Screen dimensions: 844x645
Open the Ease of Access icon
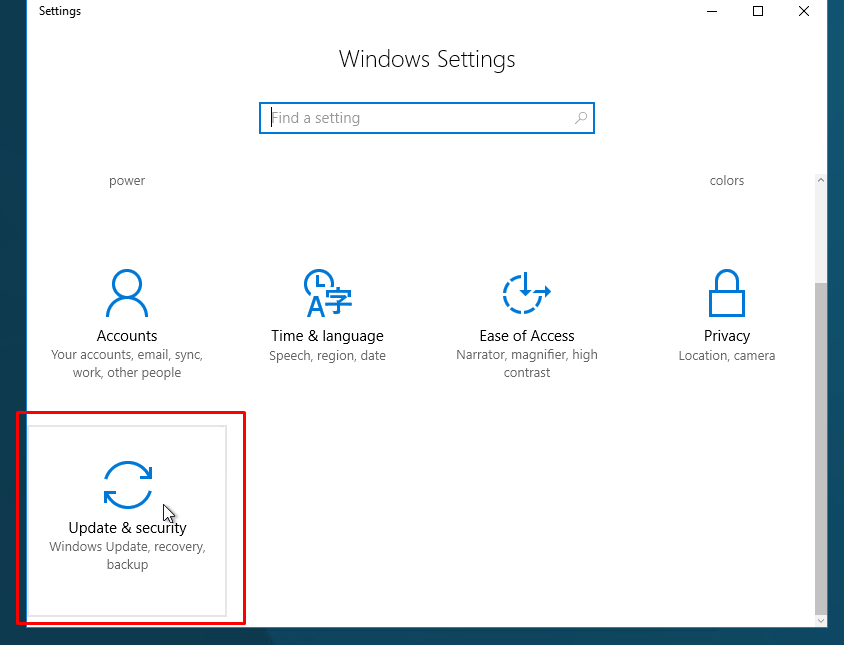pyautogui.click(x=526, y=293)
